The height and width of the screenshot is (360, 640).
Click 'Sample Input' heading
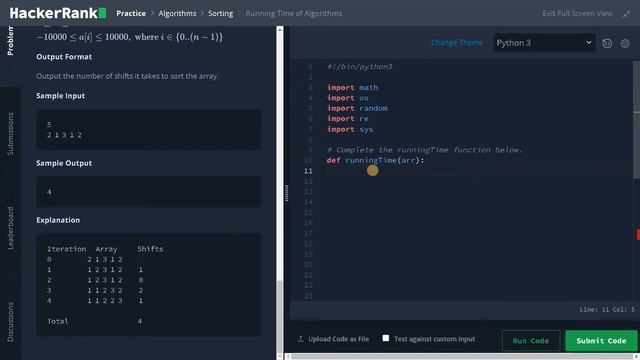[x=61, y=96]
